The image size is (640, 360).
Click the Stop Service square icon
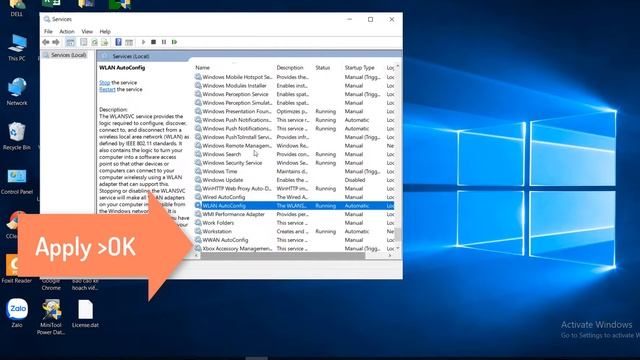(x=153, y=42)
